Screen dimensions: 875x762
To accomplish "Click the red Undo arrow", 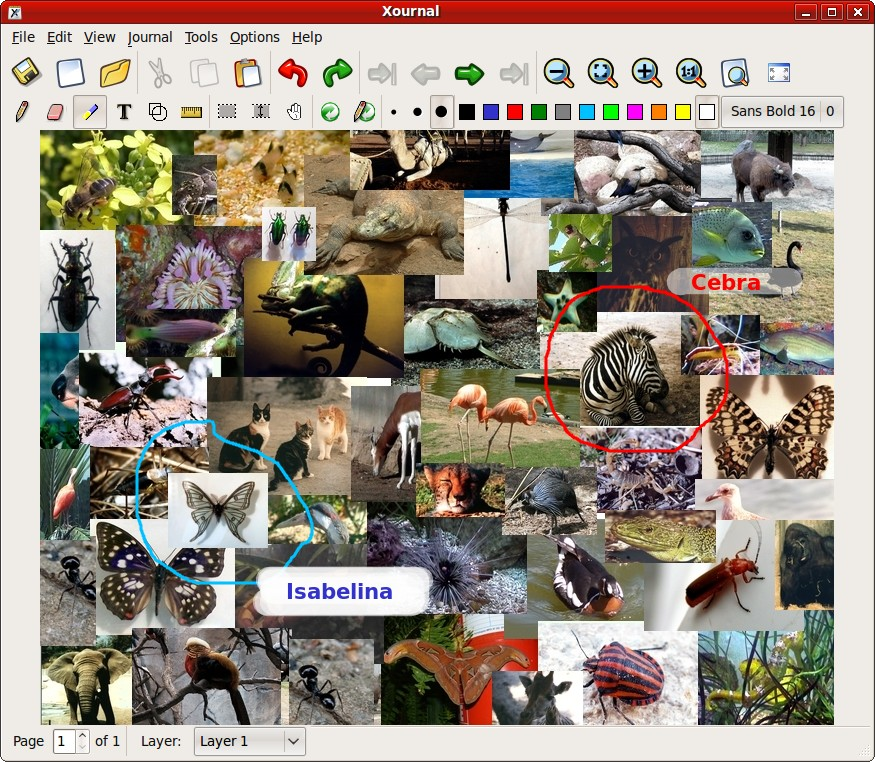I will click(292, 73).
